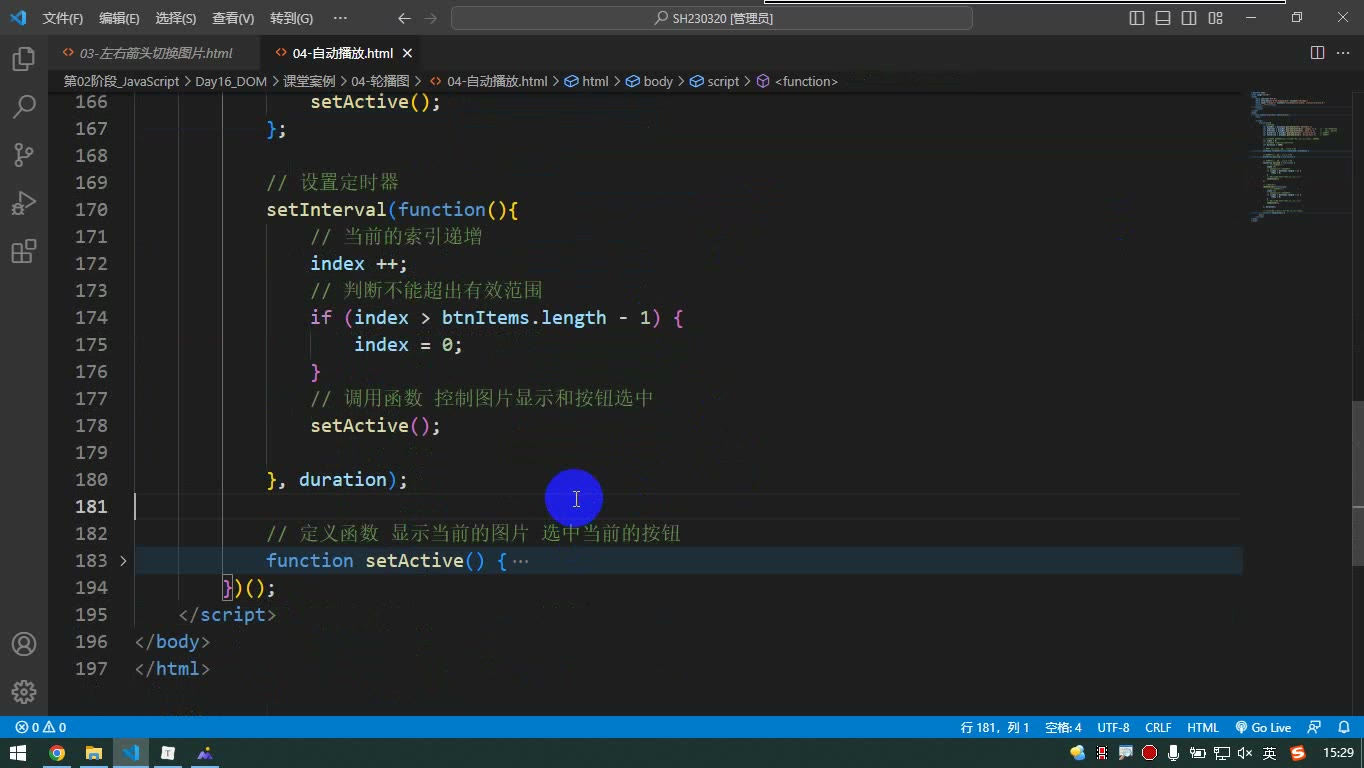Viewport: 1364px width, 768px height.
Task: Click the HTML language mode
Action: pos(1203,728)
